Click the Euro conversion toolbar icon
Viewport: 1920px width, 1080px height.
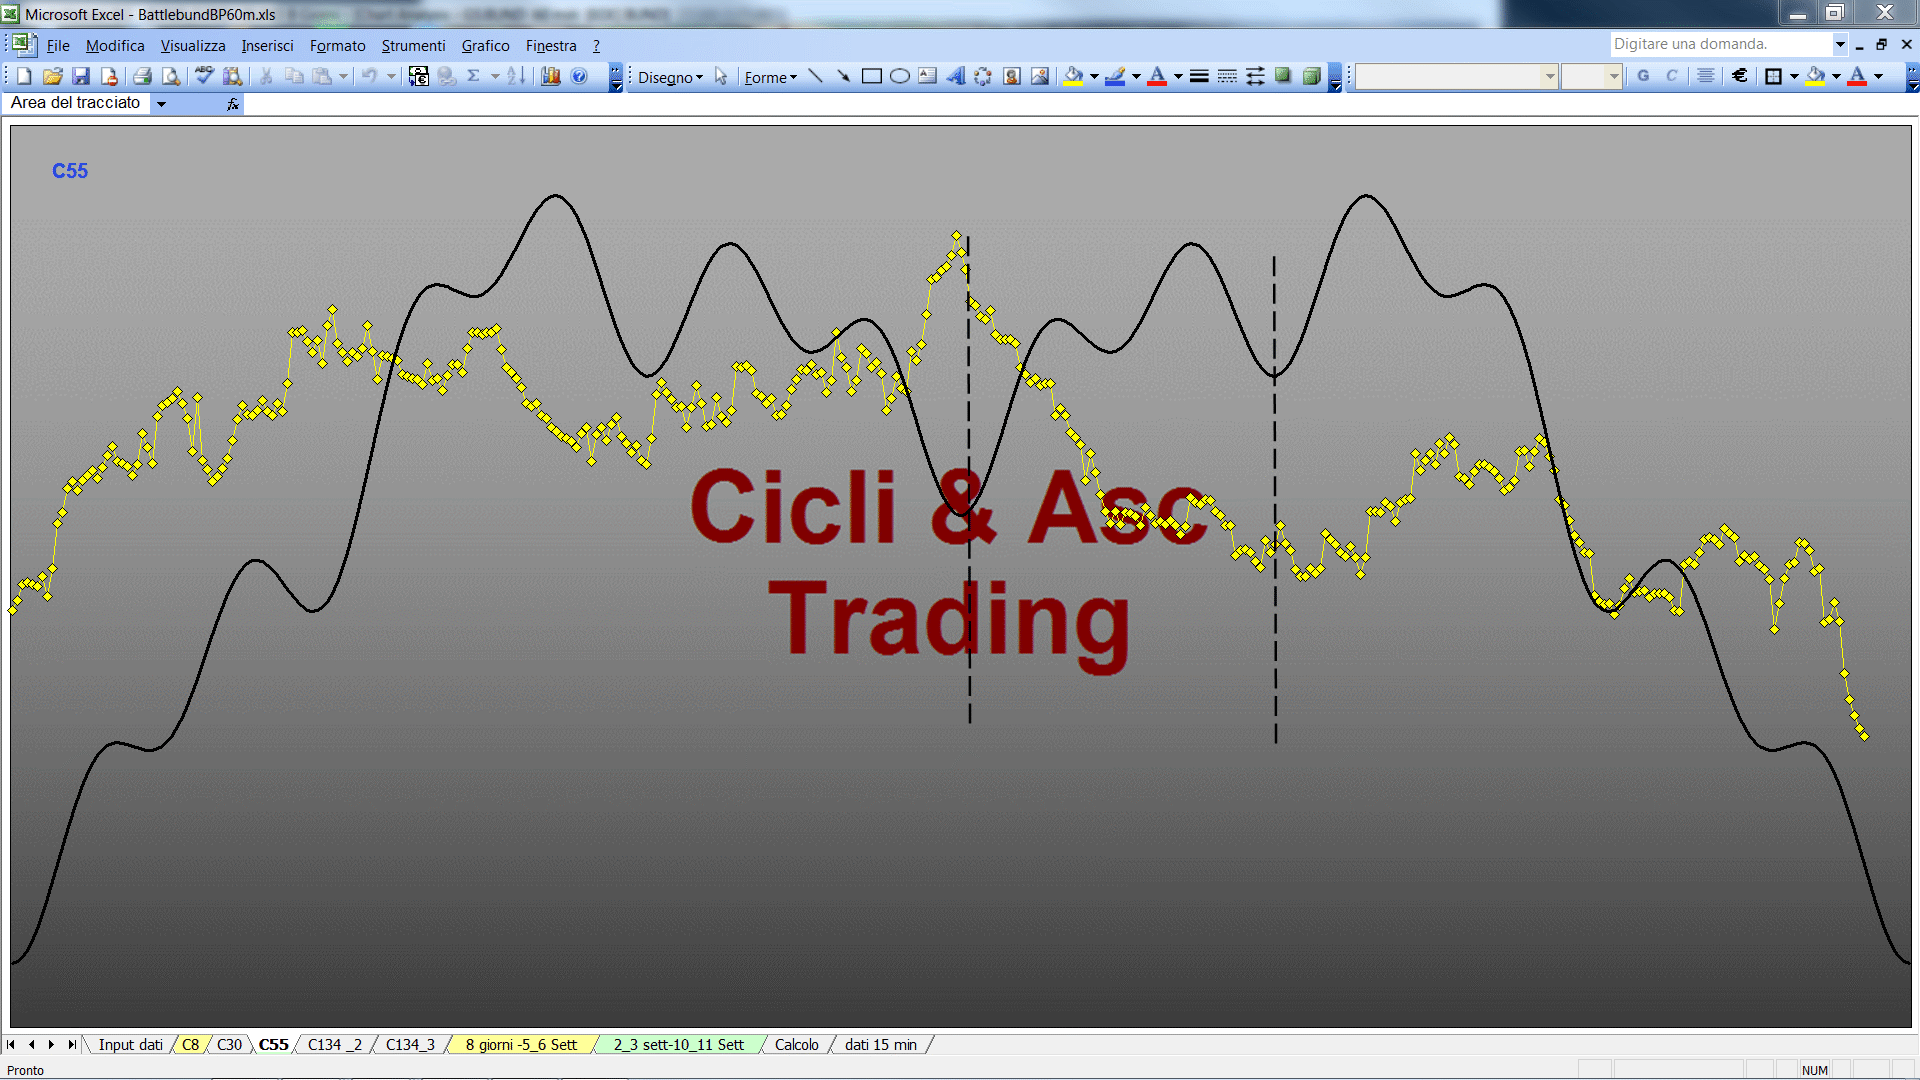click(x=419, y=76)
